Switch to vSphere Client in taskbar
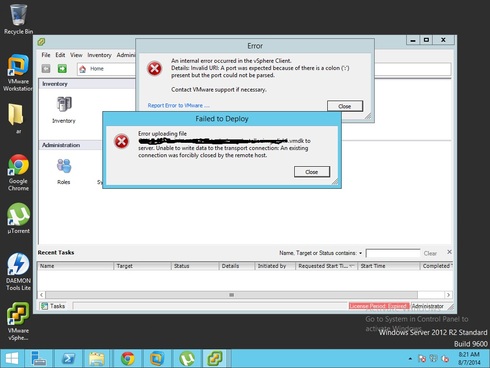Screen dimensions: 490x368 (x=215, y=359)
